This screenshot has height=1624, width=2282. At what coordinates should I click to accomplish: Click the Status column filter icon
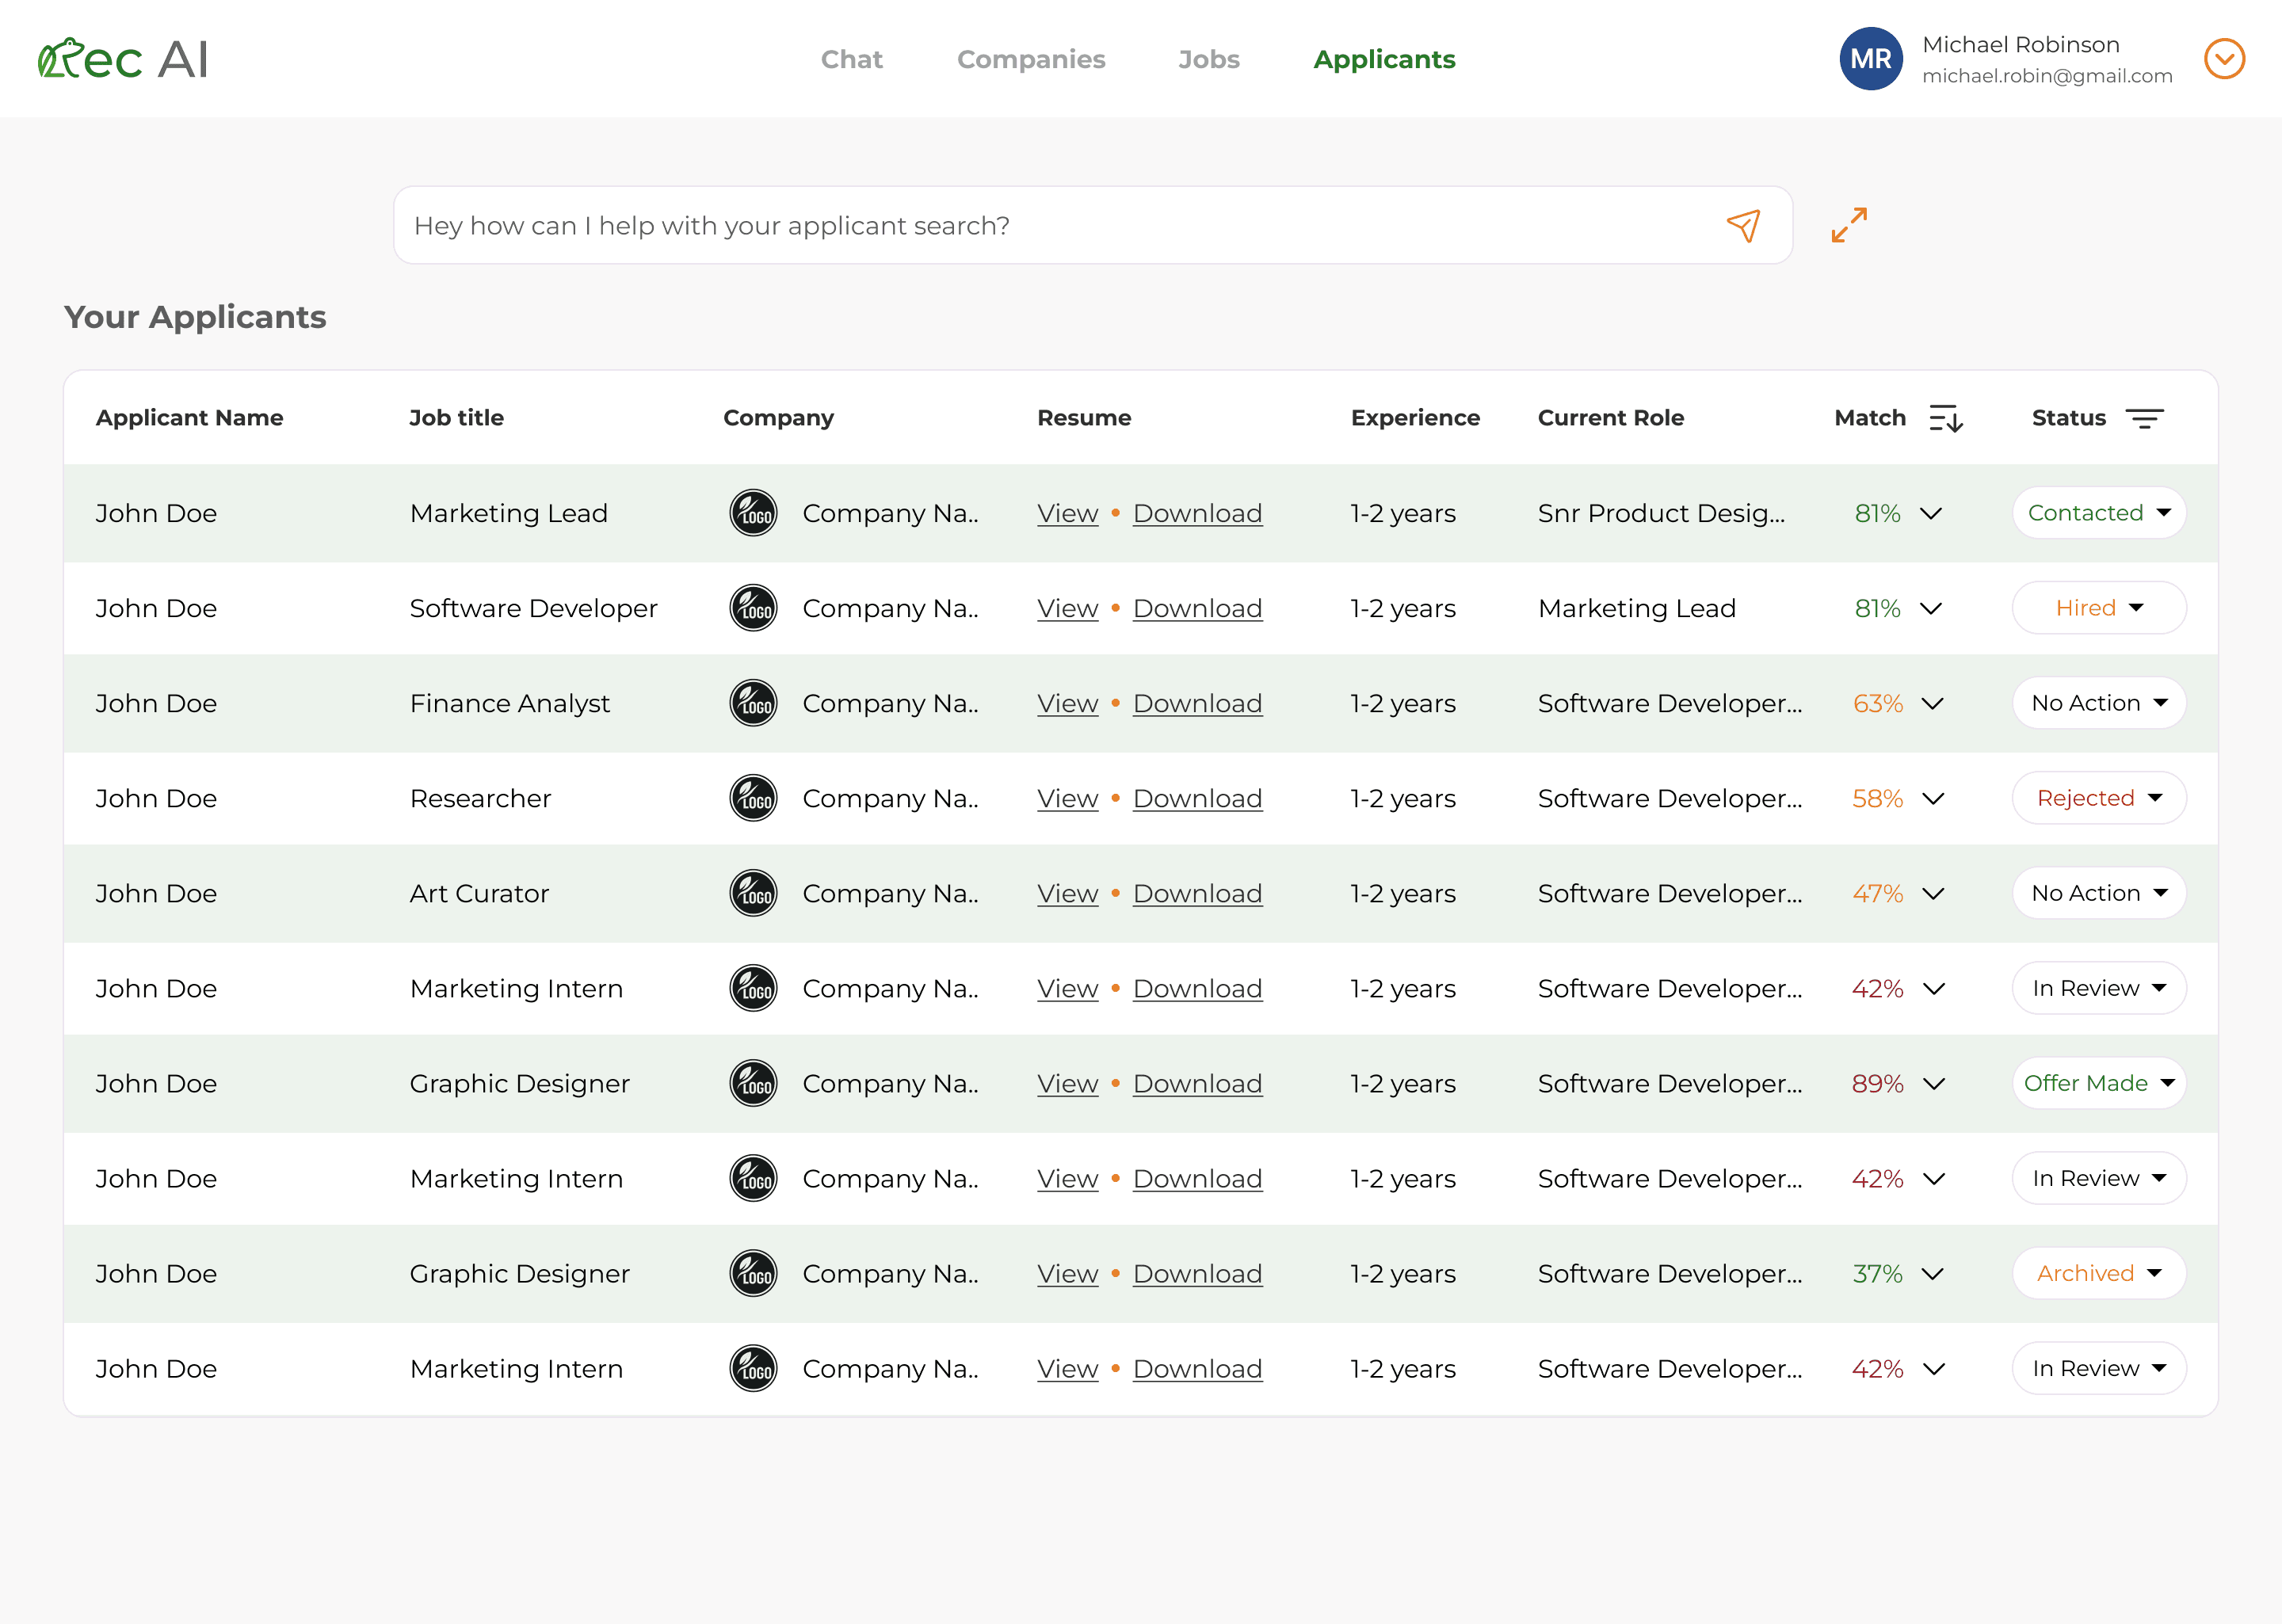point(2144,418)
